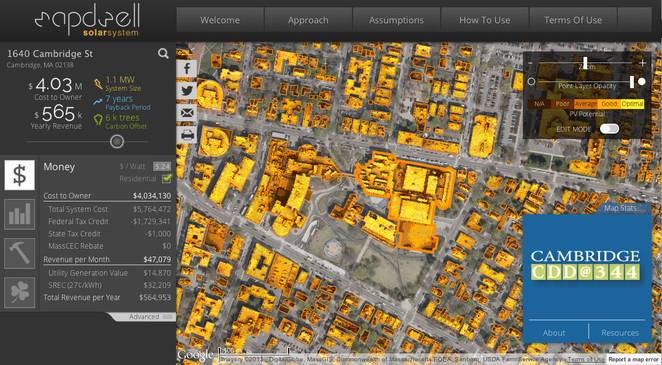662x365 pixels.
Task: Click the MassCEC Rebate row
Action: (x=109, y=246)
